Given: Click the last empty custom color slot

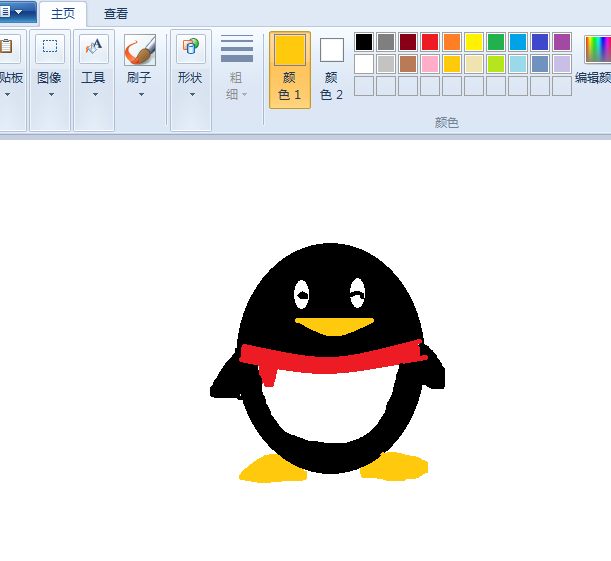Looking at the screenshot, I should (562, 86).
